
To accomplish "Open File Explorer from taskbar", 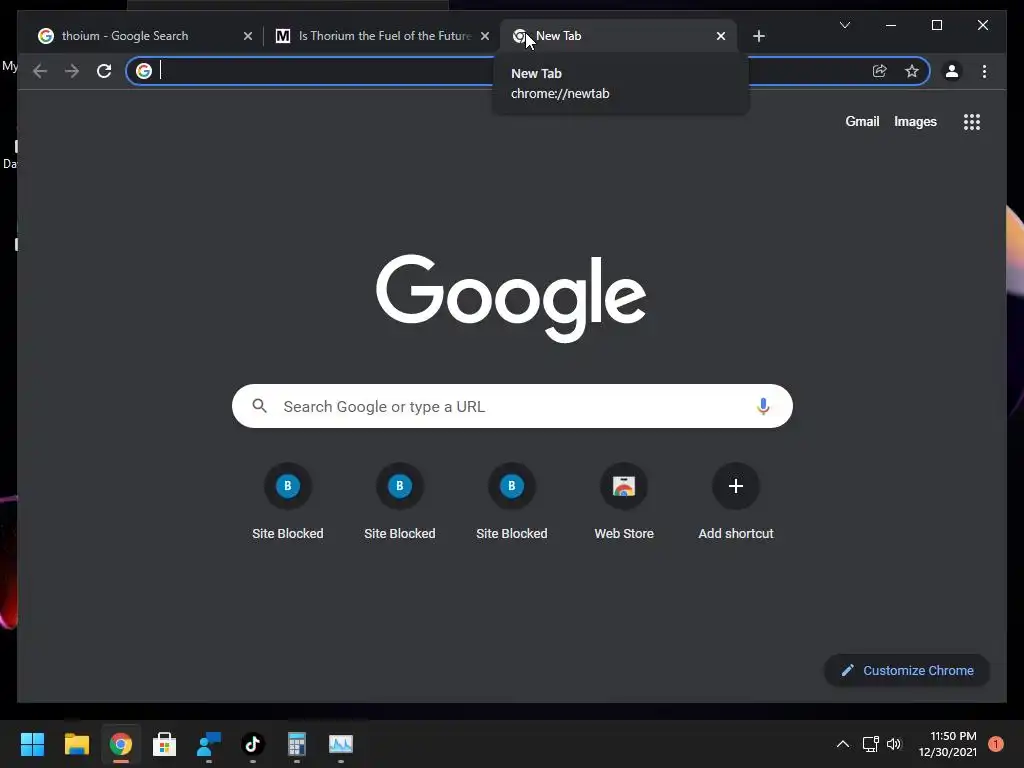I will (76, 744).
